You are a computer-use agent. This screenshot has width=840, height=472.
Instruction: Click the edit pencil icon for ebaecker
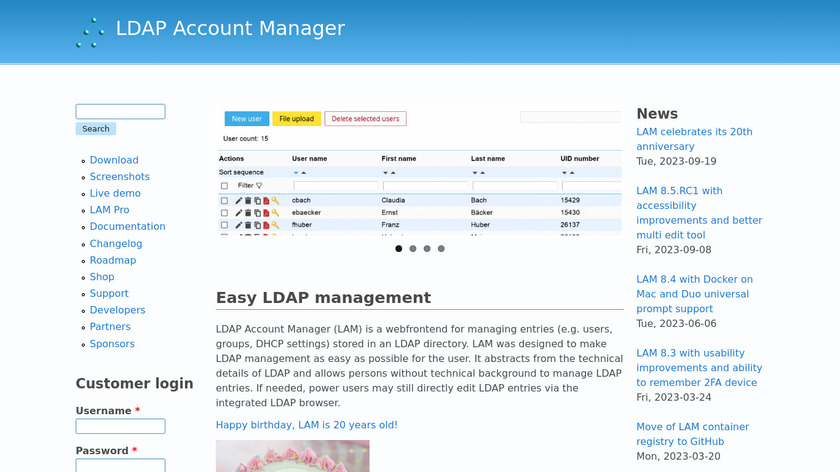[239, 213]
